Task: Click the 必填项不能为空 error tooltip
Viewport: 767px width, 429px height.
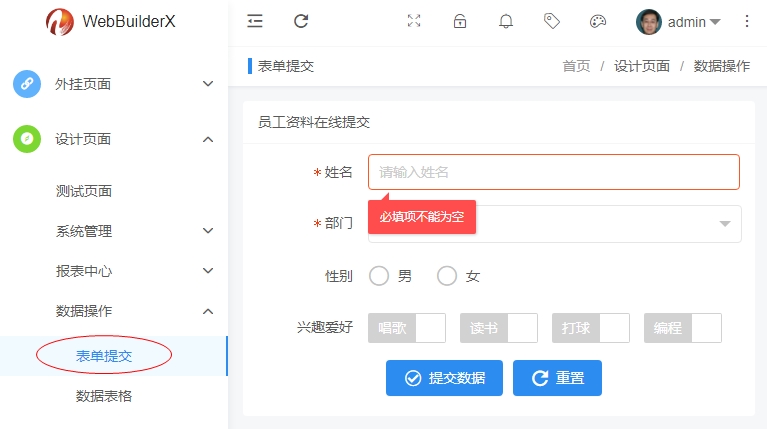Action: click(x=422, y=216)
